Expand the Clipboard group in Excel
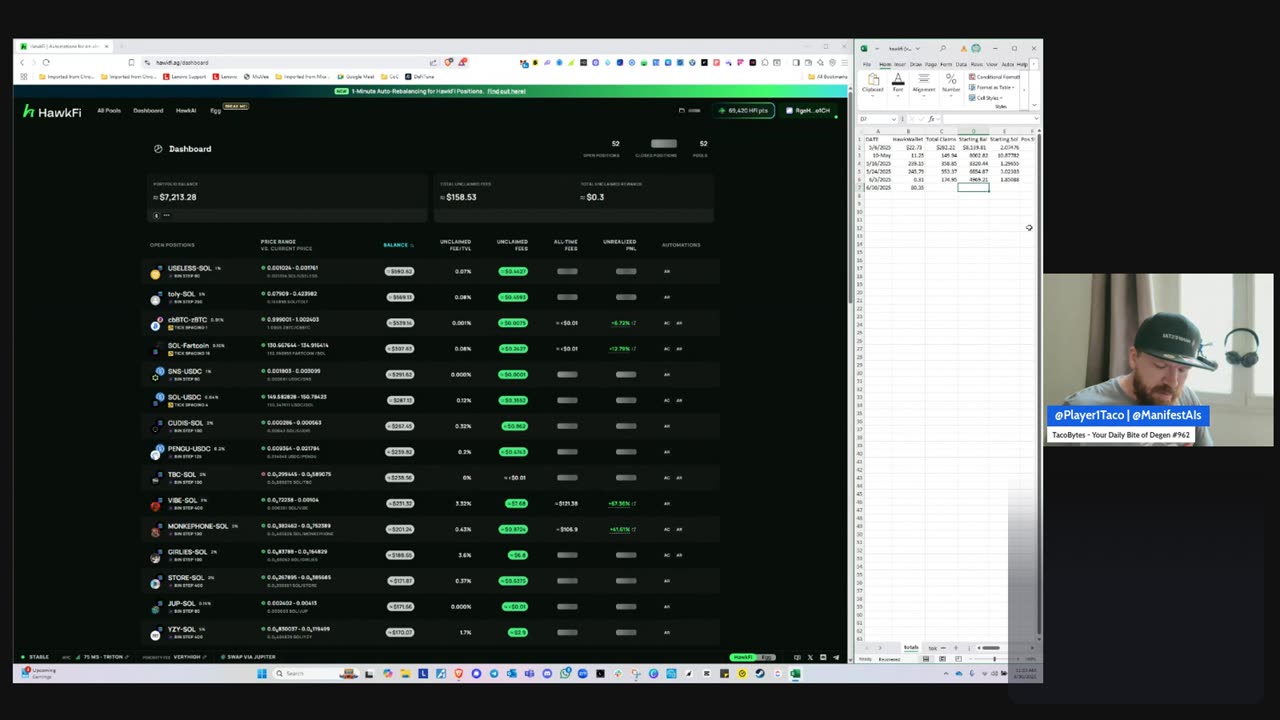This screenshot has width=1280, height=720. click(x=873, y=84)
